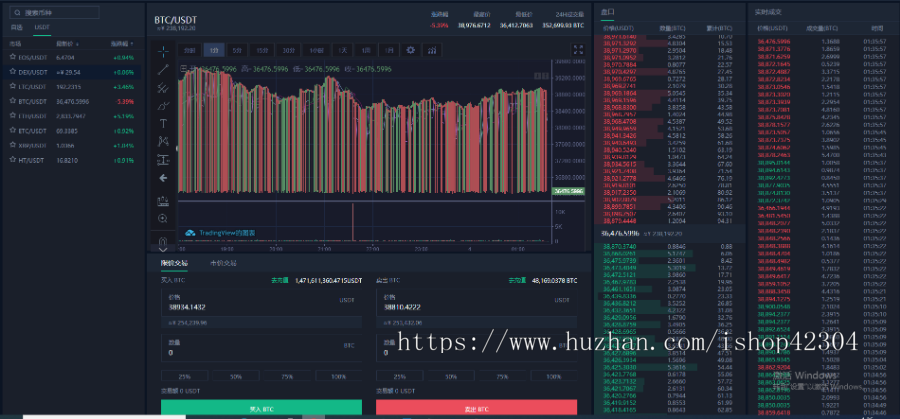Focus the buy quantity BTC input
Image resolution: width=900 pixels, height=419 pixels.
[x=261, y=349]
